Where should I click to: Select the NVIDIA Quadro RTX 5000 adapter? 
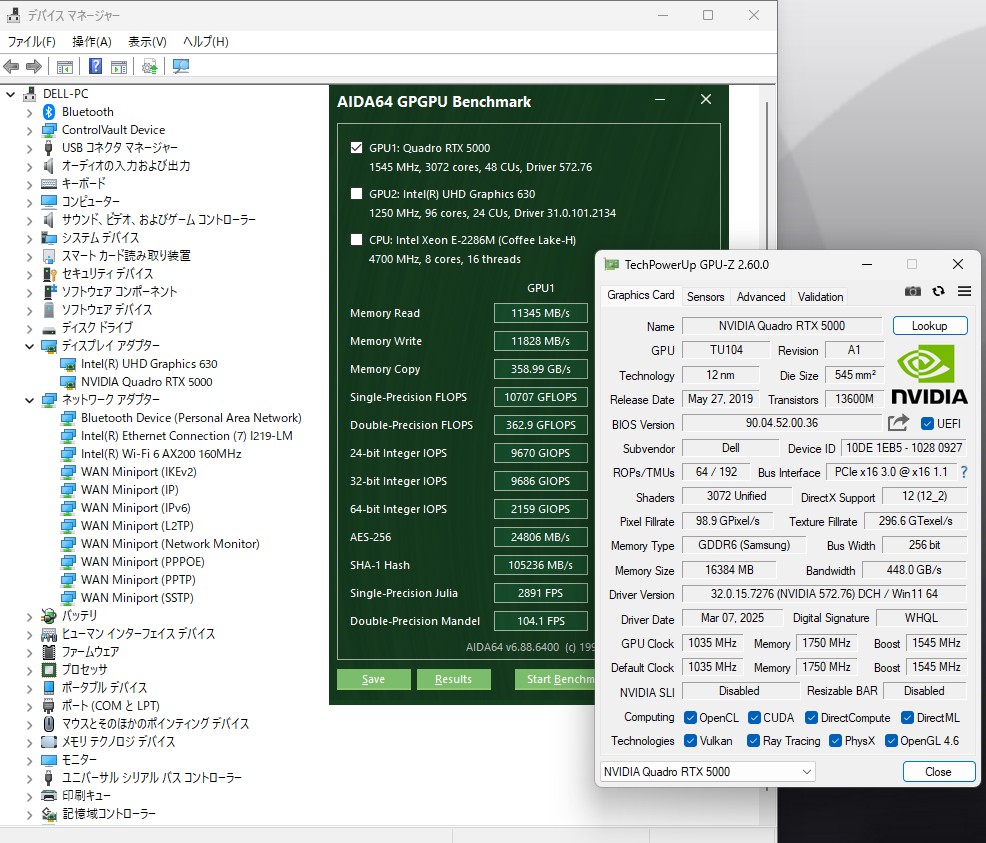coord(146,382)
